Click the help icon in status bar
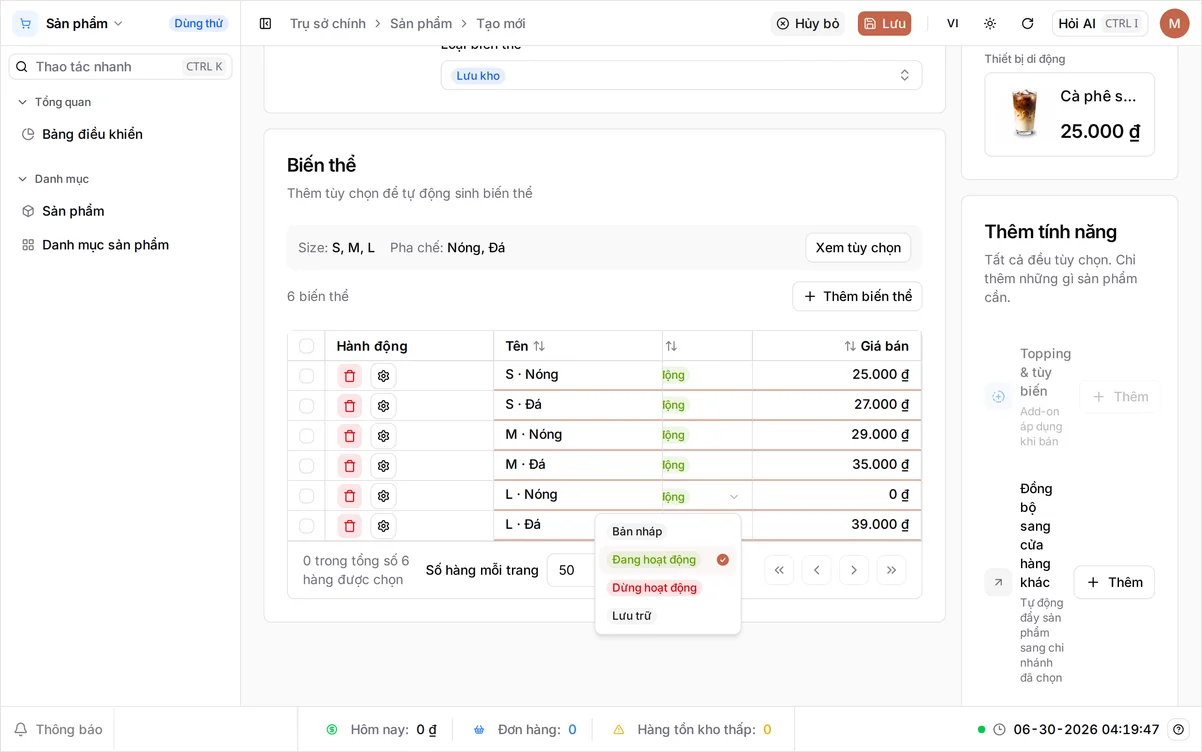Viewport: 1202px width, 752px height. 1179,729
